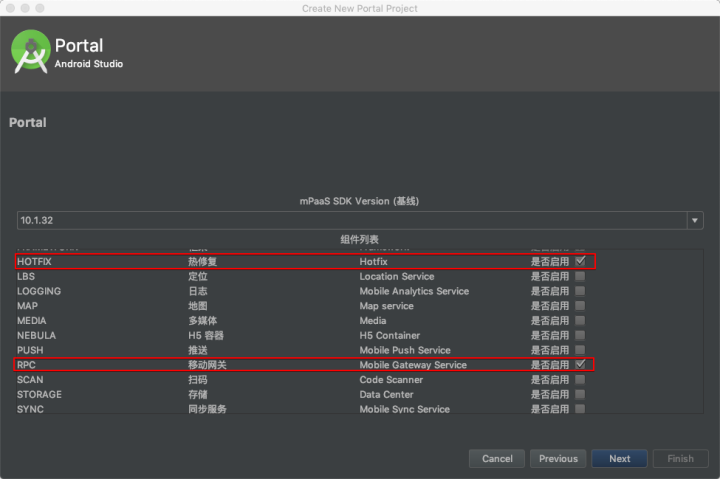This screenshot has width=720, height=479.
Task: Check the STORAGE Data Center checkbox
Action: 580,394
